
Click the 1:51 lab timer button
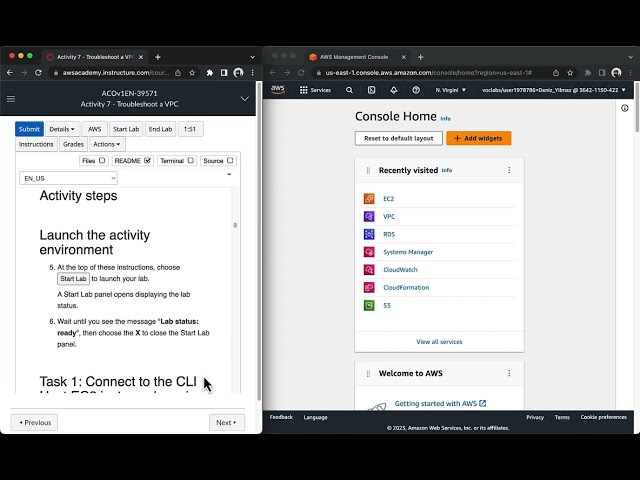[x=190, y=129]
